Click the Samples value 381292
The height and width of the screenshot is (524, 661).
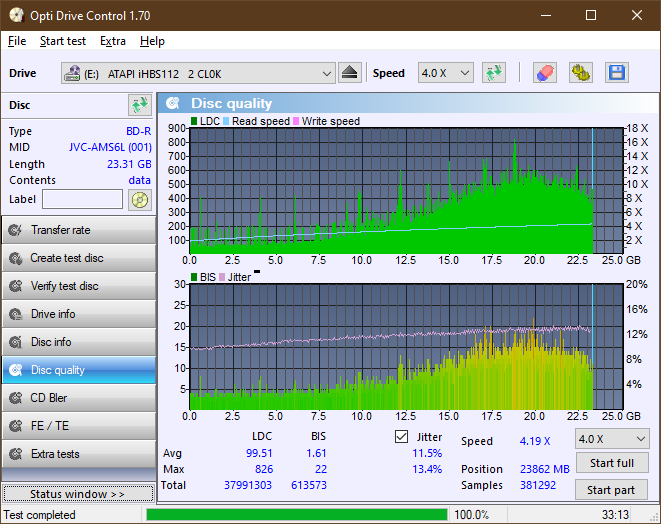click(x=538, y=485)
